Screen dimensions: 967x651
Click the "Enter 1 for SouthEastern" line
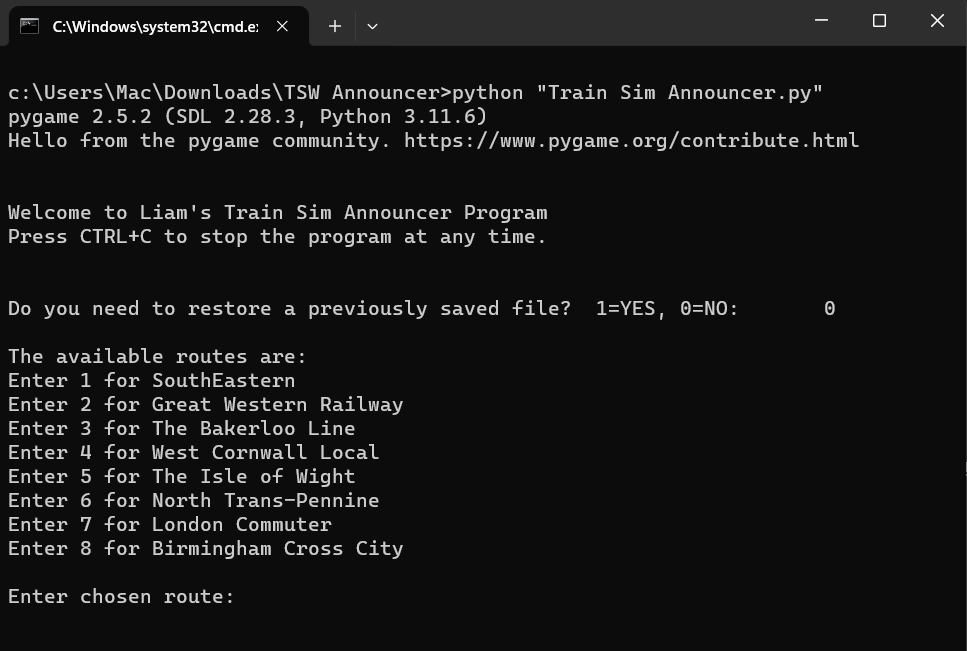(x=151, y=381)
